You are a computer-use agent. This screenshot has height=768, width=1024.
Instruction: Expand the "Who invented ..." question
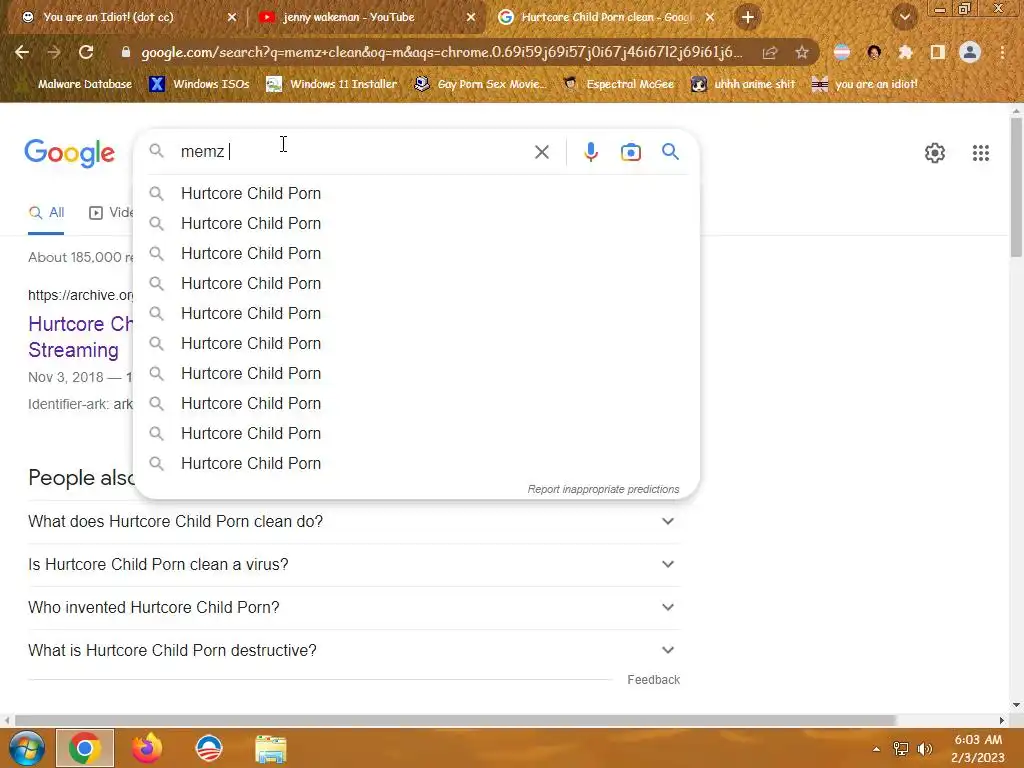coord(354,607)
